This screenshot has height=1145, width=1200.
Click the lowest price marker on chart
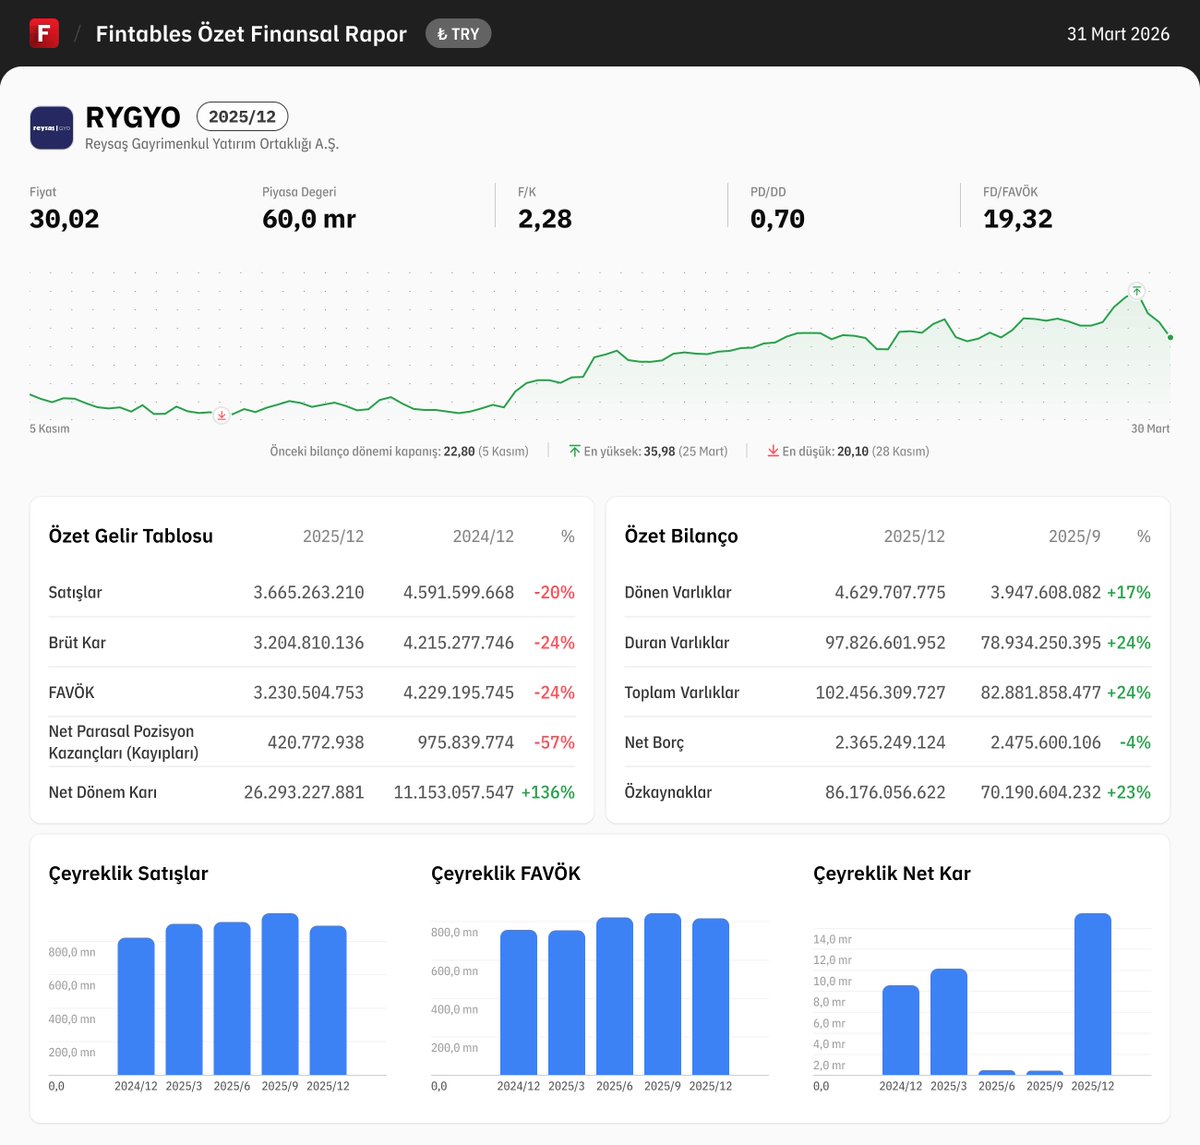(222, 415)
